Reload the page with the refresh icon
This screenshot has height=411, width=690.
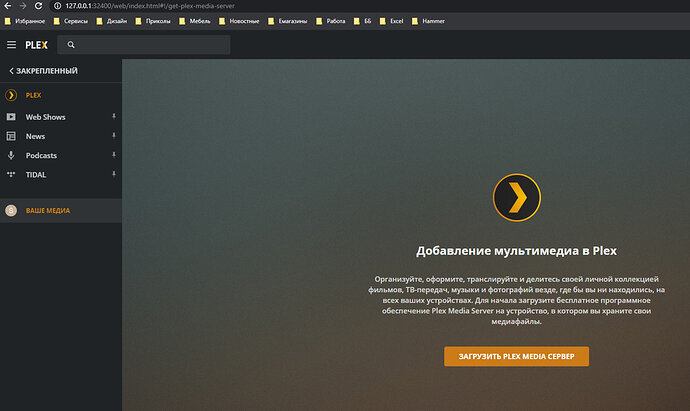(x=38, y=6)
